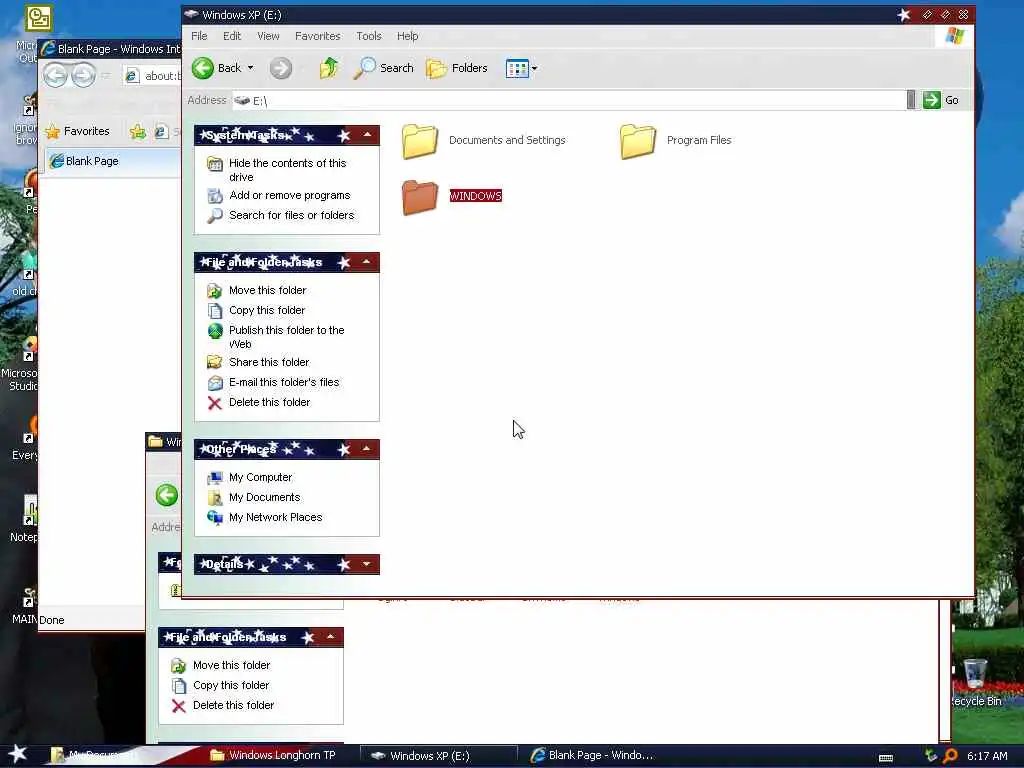Click the 6:17 AM system clock

pyautogui.click(x=987, y=756)
